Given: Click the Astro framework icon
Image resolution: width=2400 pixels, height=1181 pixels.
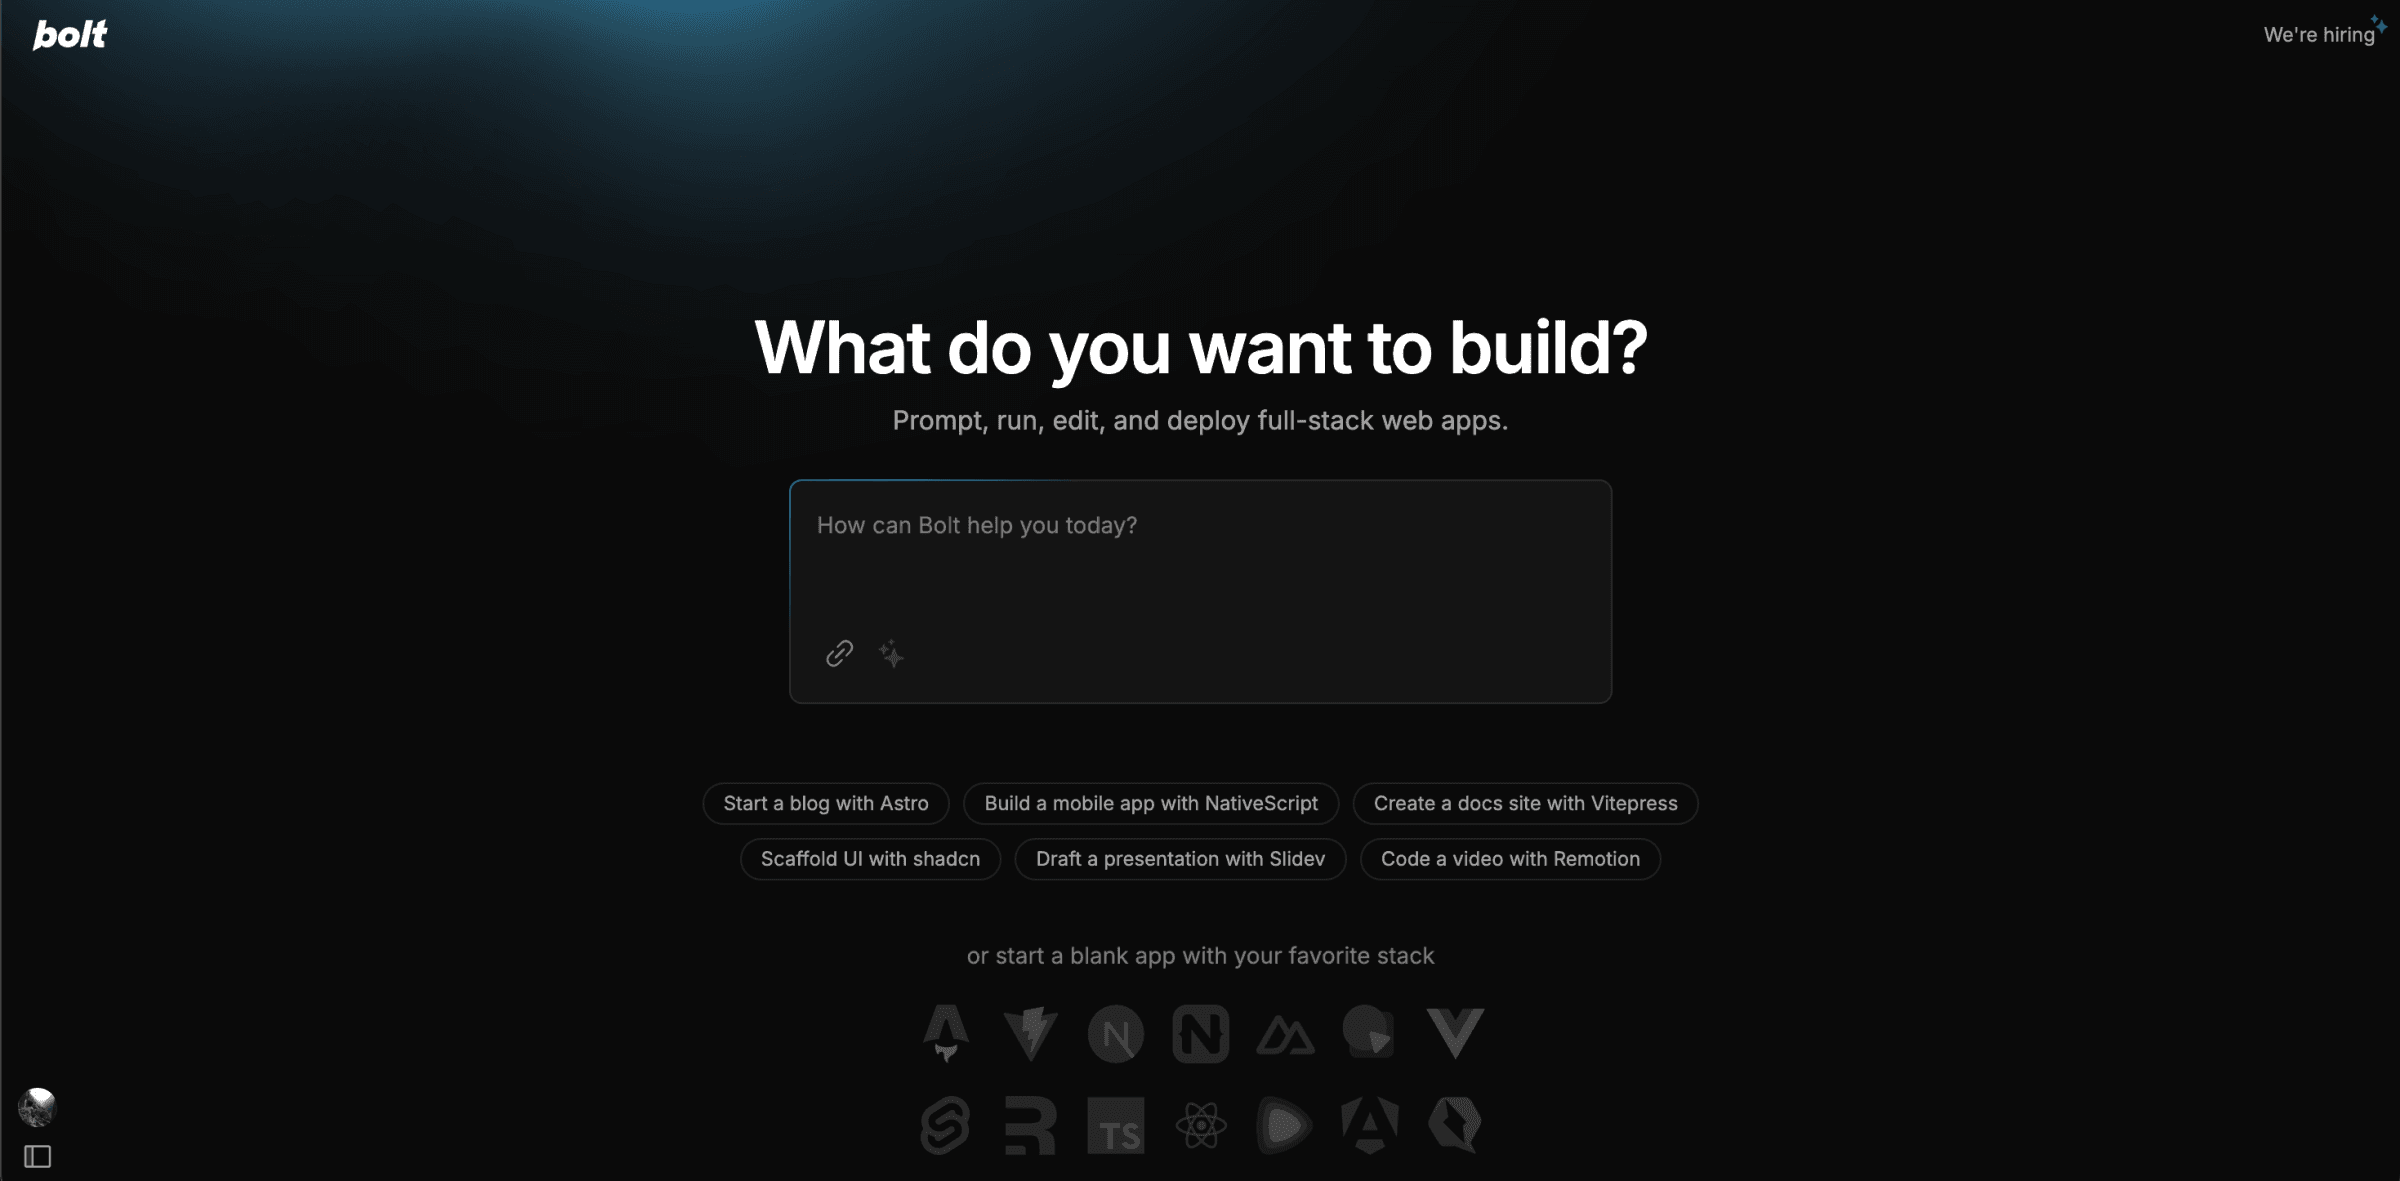Looking at the screenshot, I should [947, 1033].
